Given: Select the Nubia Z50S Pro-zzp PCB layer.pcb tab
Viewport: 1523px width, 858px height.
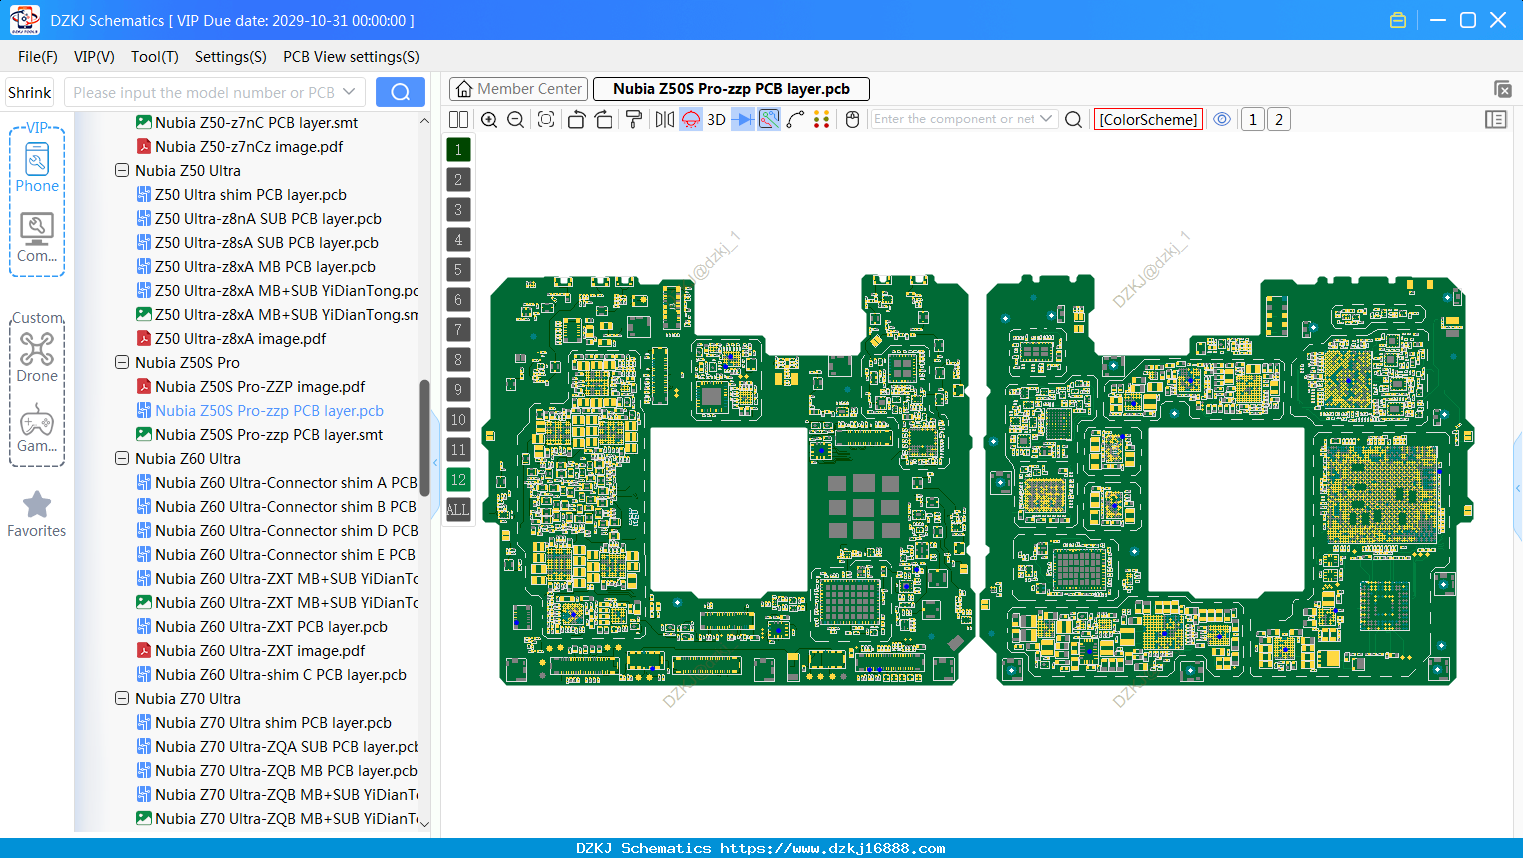Looking at the screenshot, I should (731, 89).
